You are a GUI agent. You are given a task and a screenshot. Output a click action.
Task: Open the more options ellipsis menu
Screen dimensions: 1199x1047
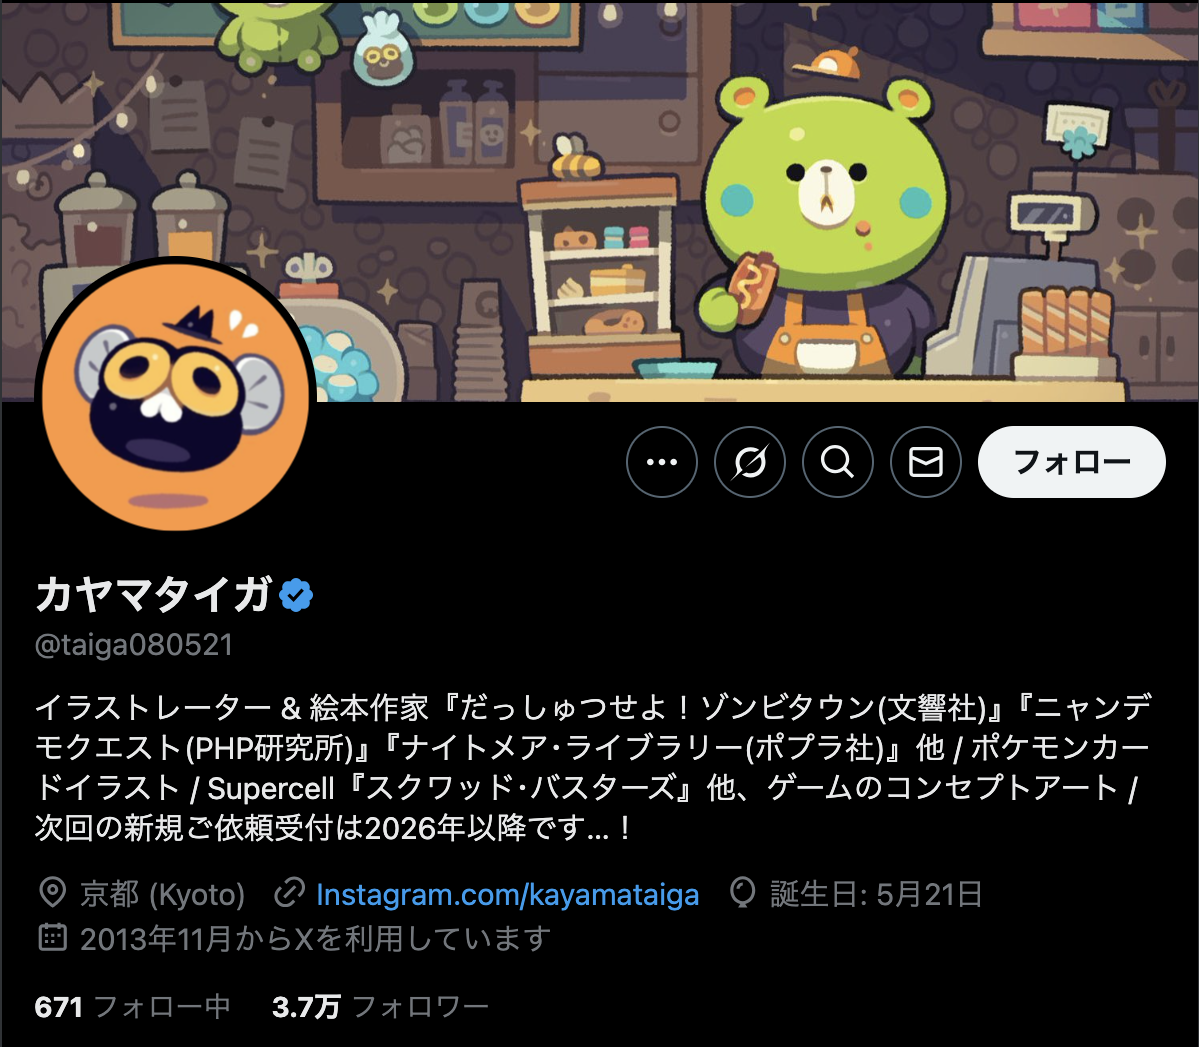coord(661,462)
